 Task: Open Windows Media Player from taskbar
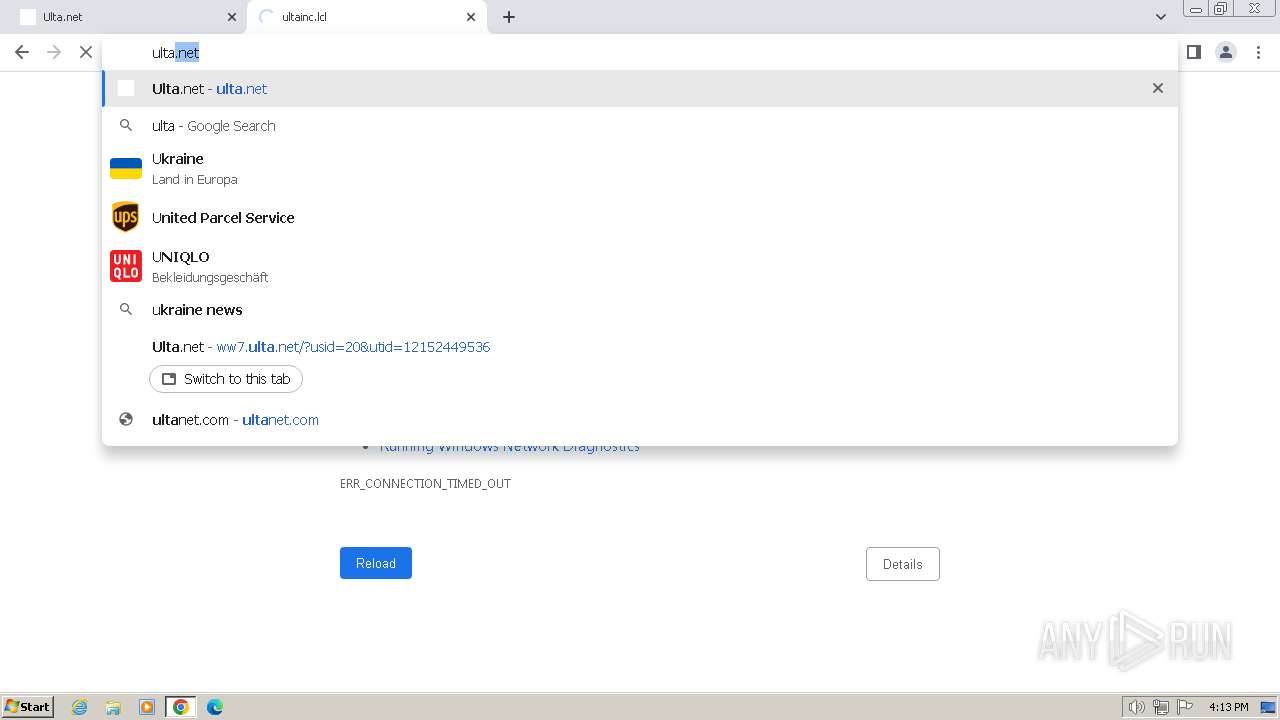[x=147, y=707]
